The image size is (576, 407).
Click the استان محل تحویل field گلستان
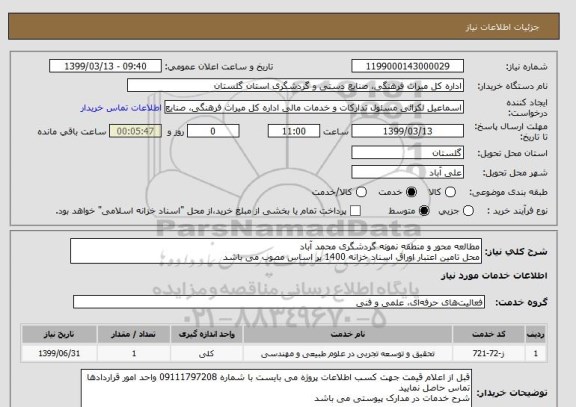pyautogui.click(x=407, y=152)
